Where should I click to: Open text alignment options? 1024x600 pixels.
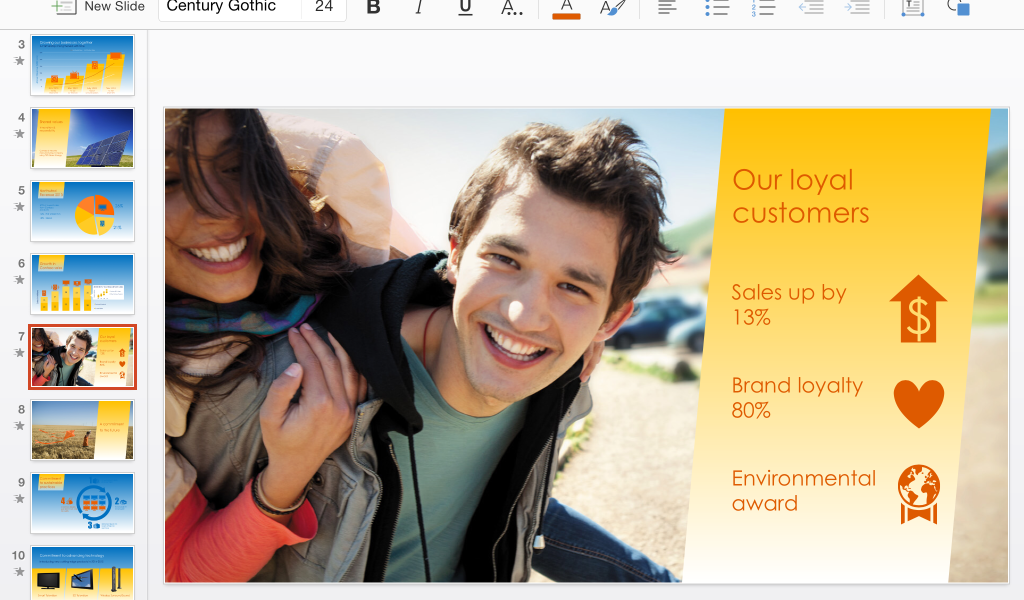(x=667, y=8)
